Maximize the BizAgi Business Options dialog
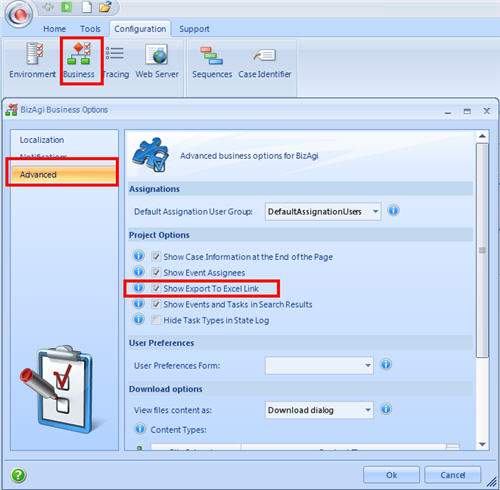The image size is (500, 490). pos(467,111)
